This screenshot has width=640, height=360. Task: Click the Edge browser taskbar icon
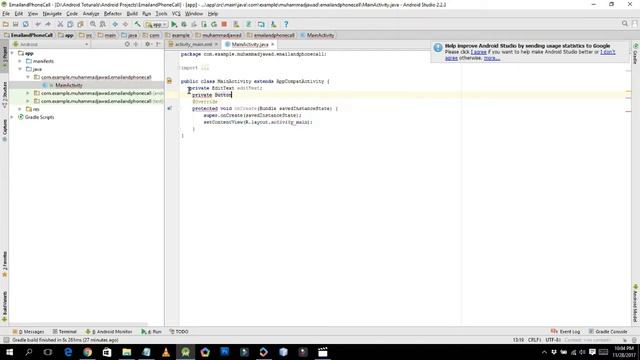pyautogui.click(x=68, y=352)
